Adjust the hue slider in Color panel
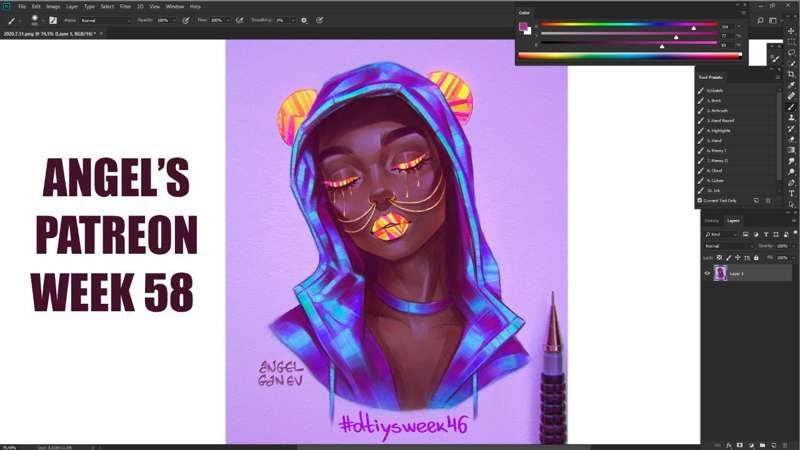Image resolution: width=800 pixels, height=450 pixels. 629,24
